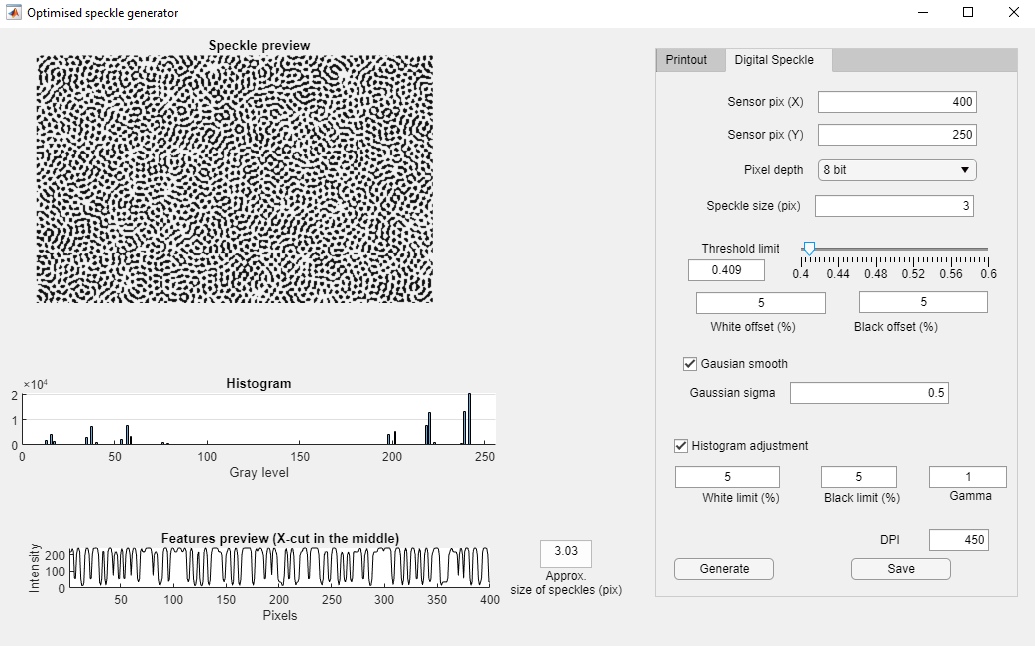Click the Generate button
Image resolution: width=1035 pixels, height=646 pixels.
tap(723, 569)
